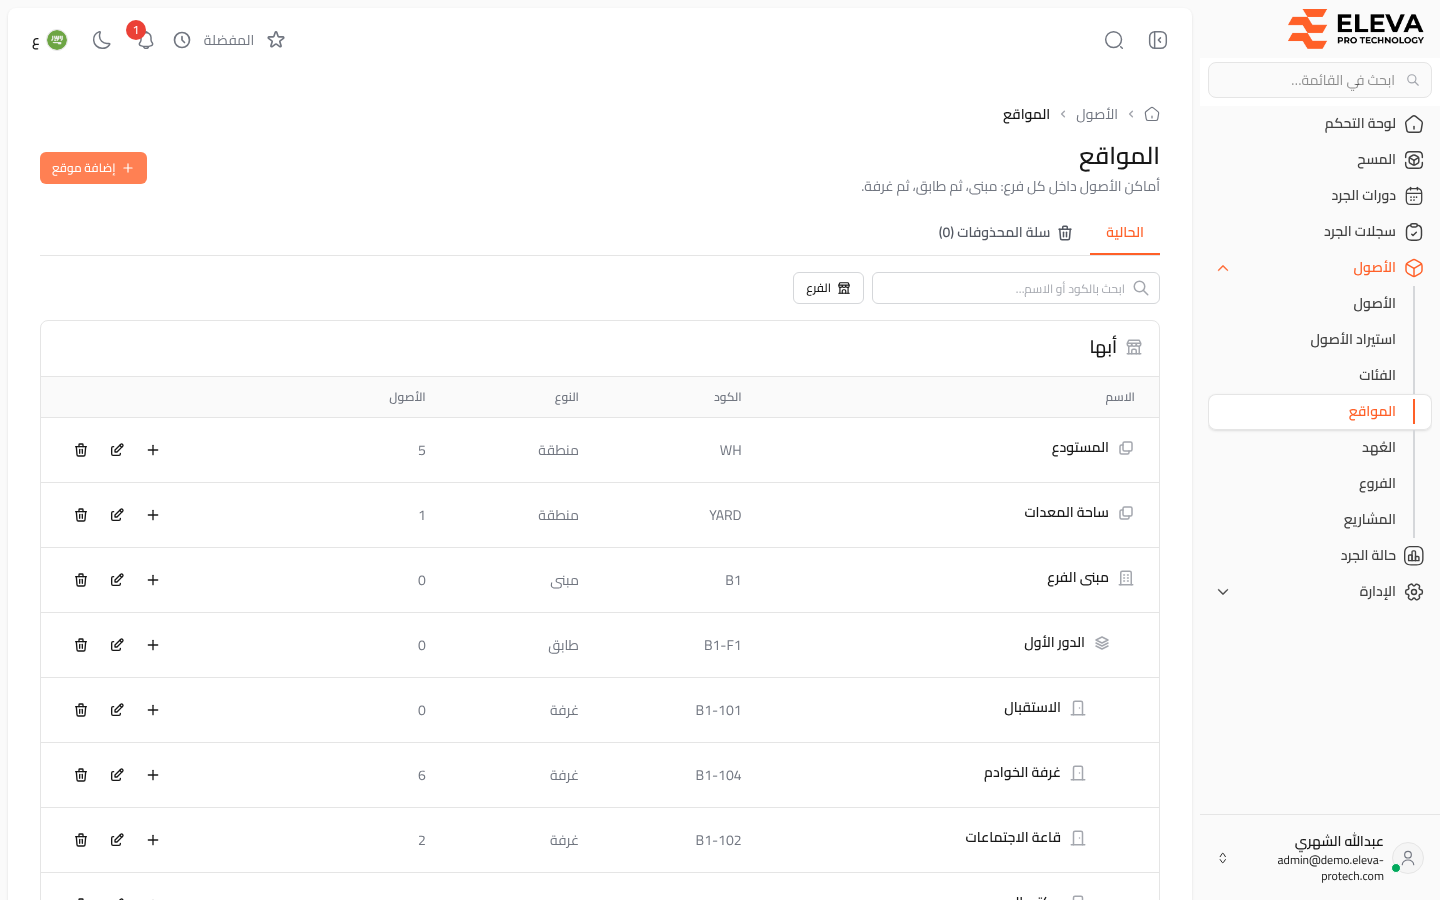Viewport: 1440px width, 900px height.
Task: Edit the مبنى الفرع row
Action: (117, 580)
